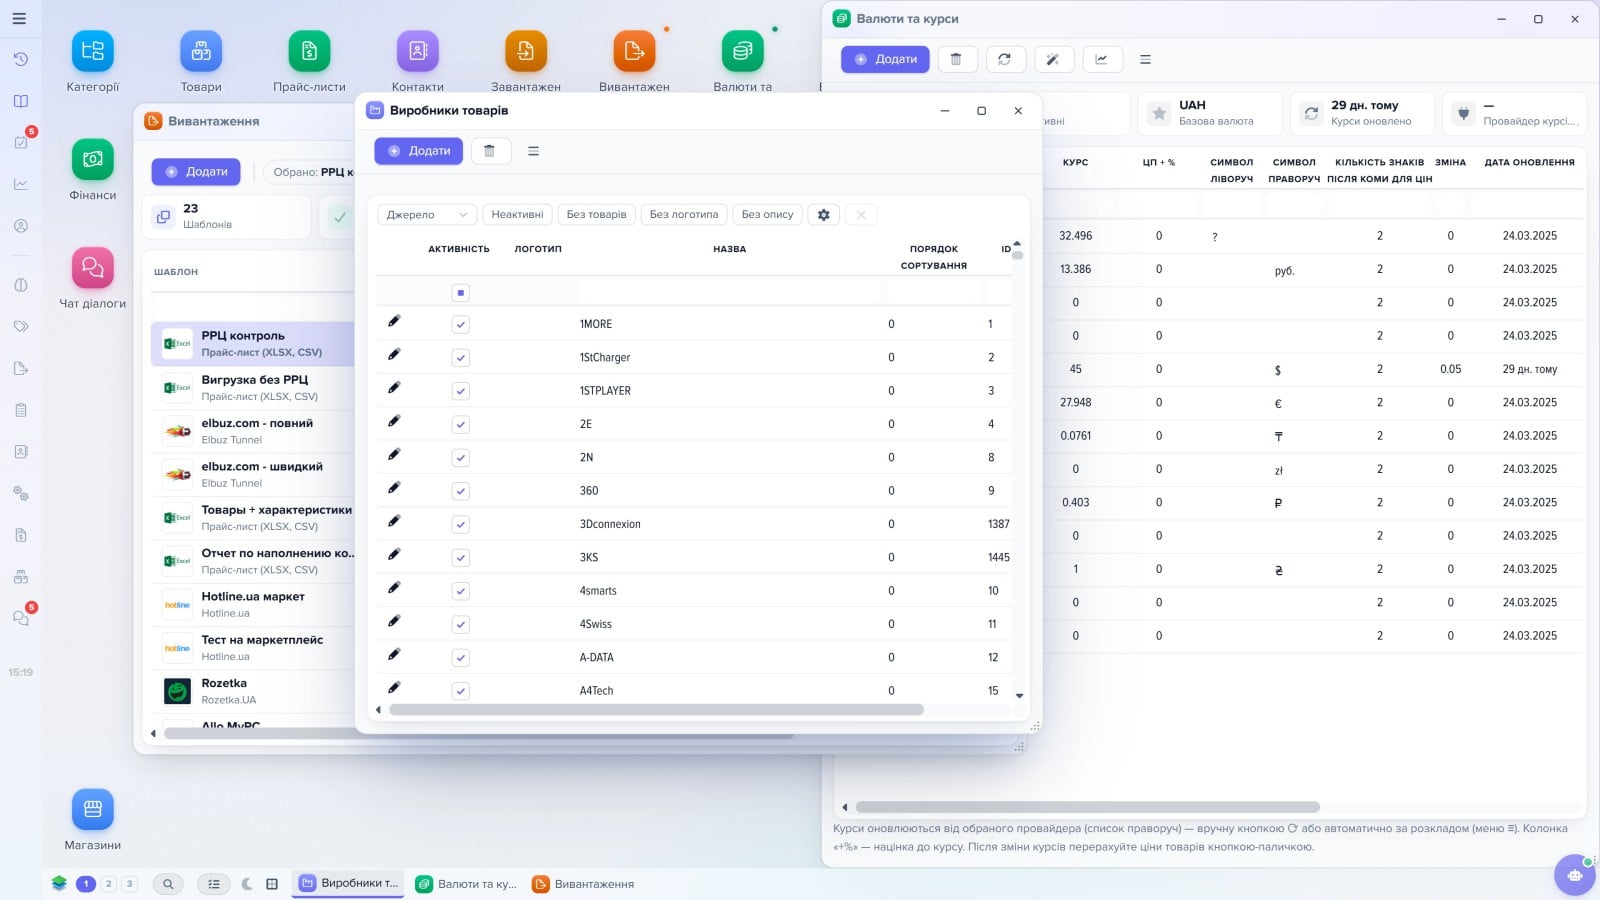Image resolution: width=1600 pixels, height=900 pixels.
Task: Click the history clock icon in sidebar
Action: click(x=20, y=59)
